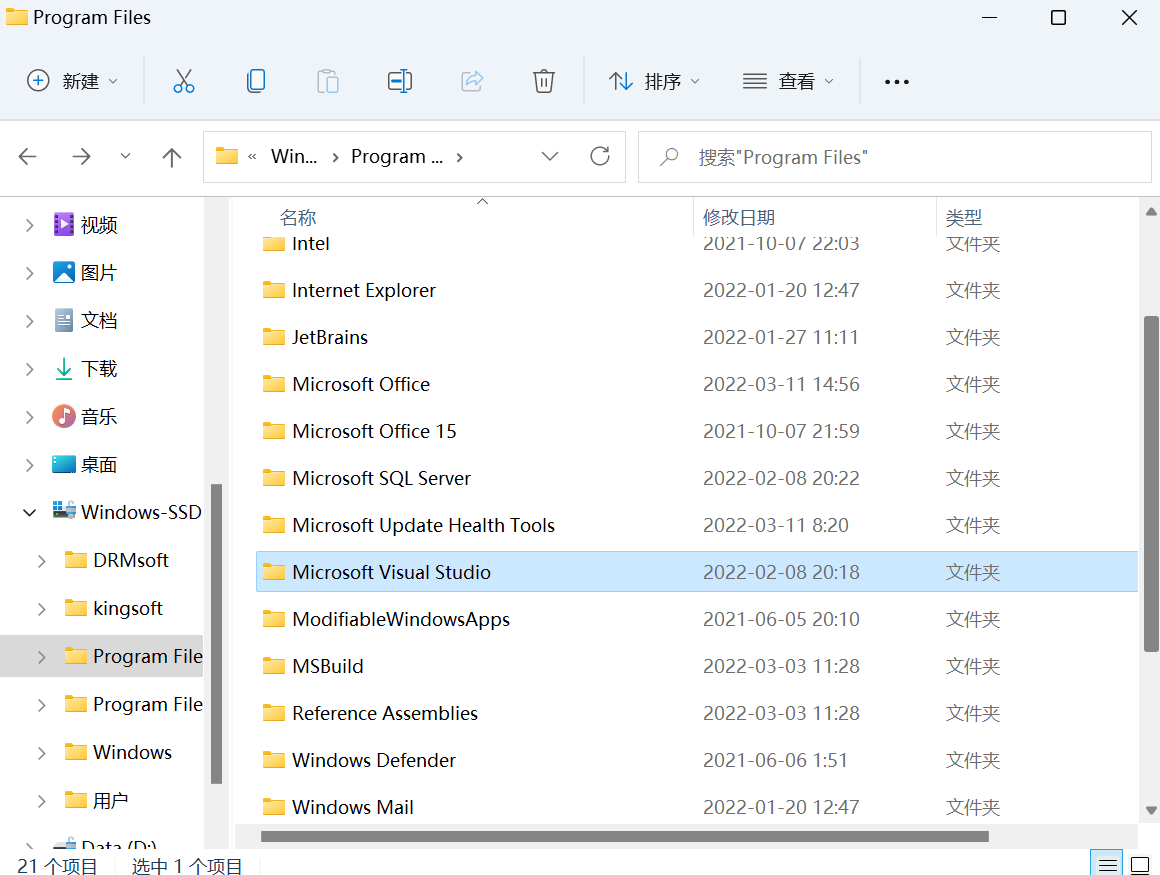Show hidden breadcrumb path with « chevron

pos(252,156)
